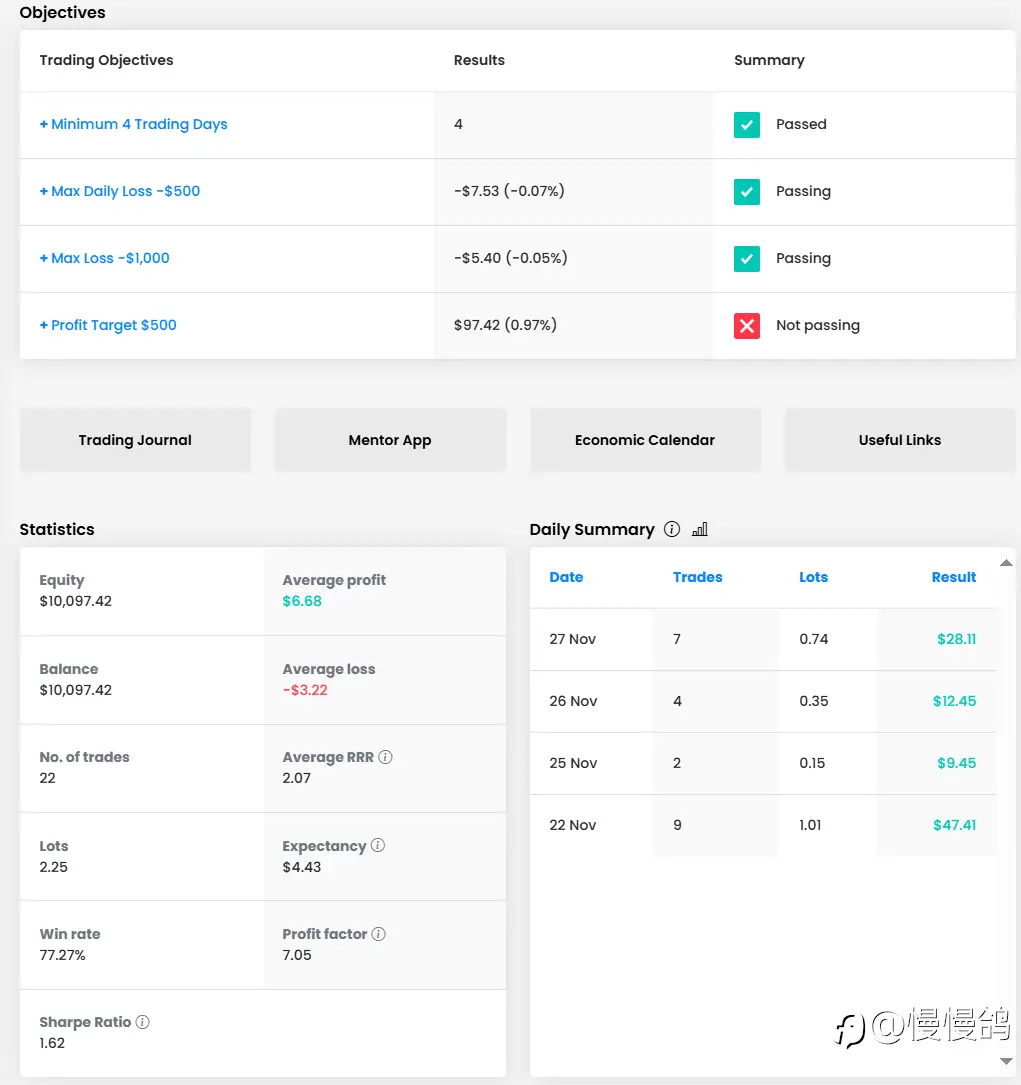Sort Daily Summary by Trades column

pos(697,577)
